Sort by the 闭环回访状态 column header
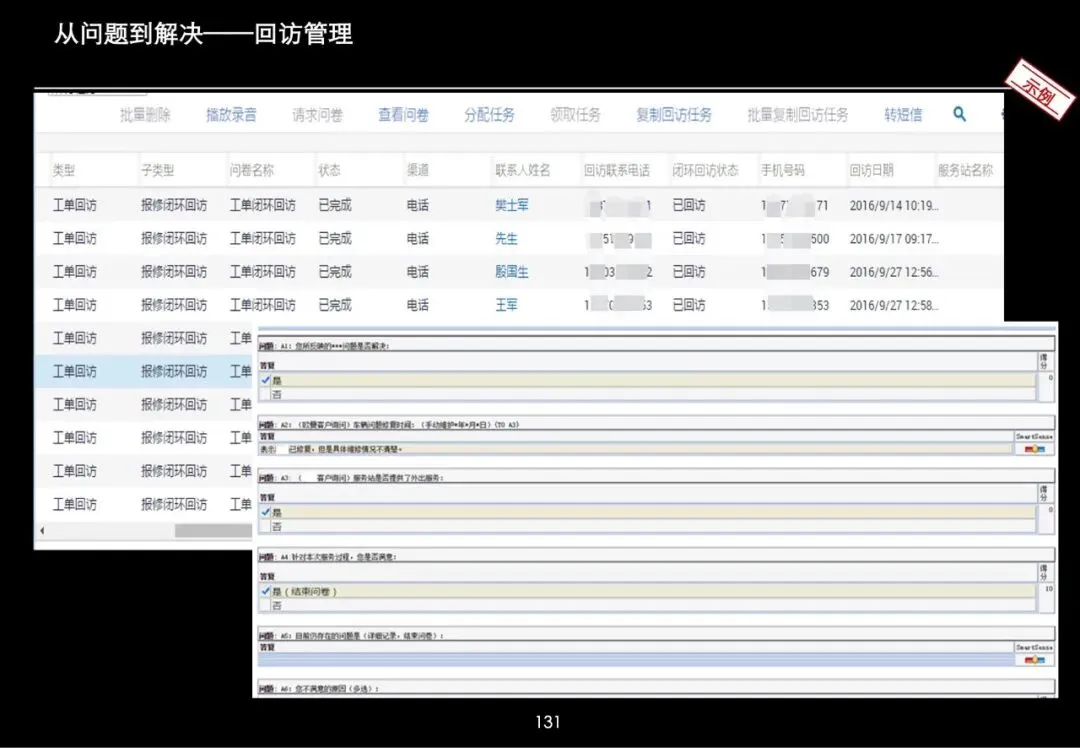The image size is (1080, 748). pyautogui.click(x=705, y=170)
